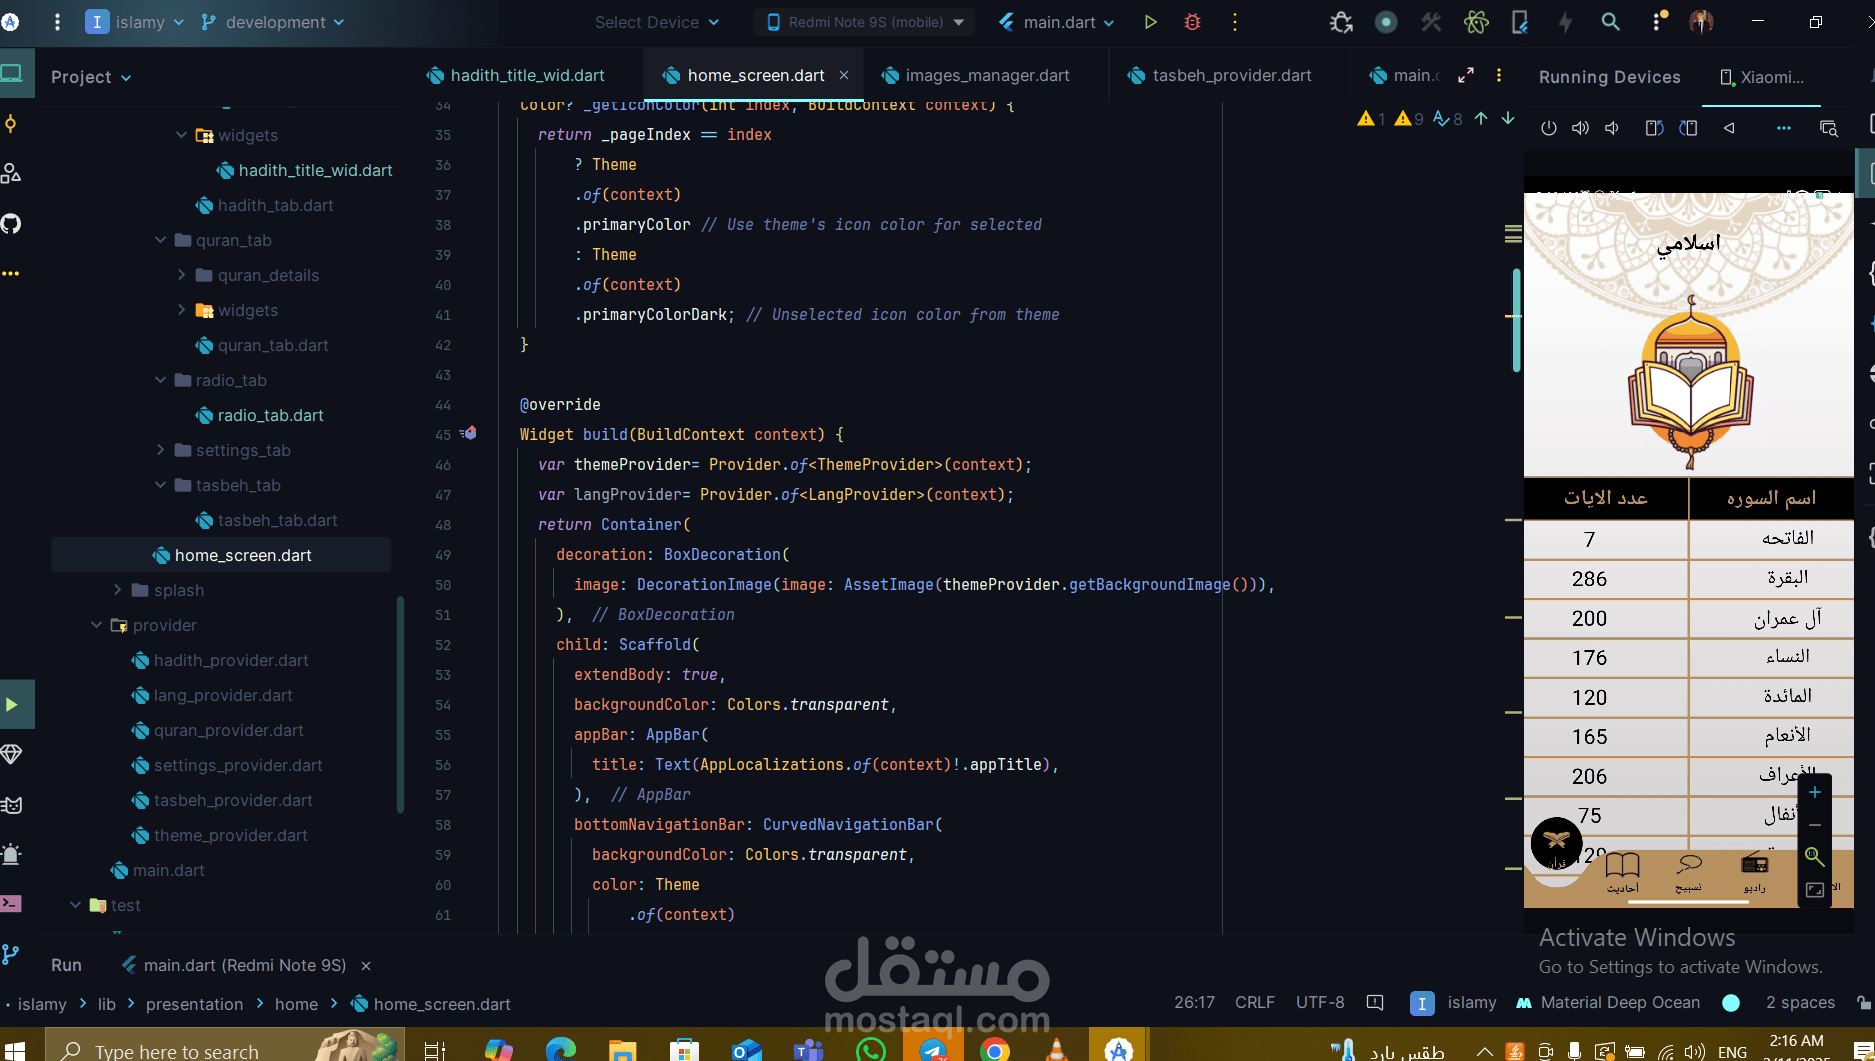Open WhatsApp from the Windows taskbar
Screen dimensions: 1875x1061
870,1050
